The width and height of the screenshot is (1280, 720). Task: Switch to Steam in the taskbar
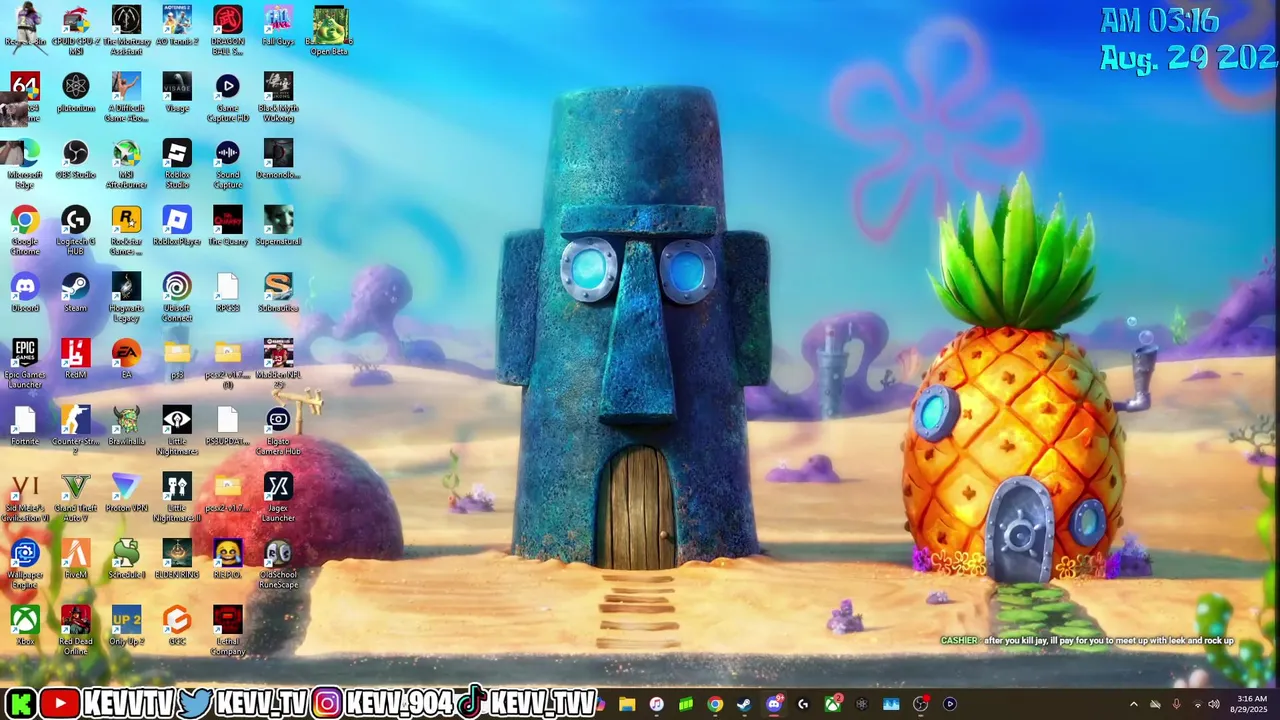744,704
